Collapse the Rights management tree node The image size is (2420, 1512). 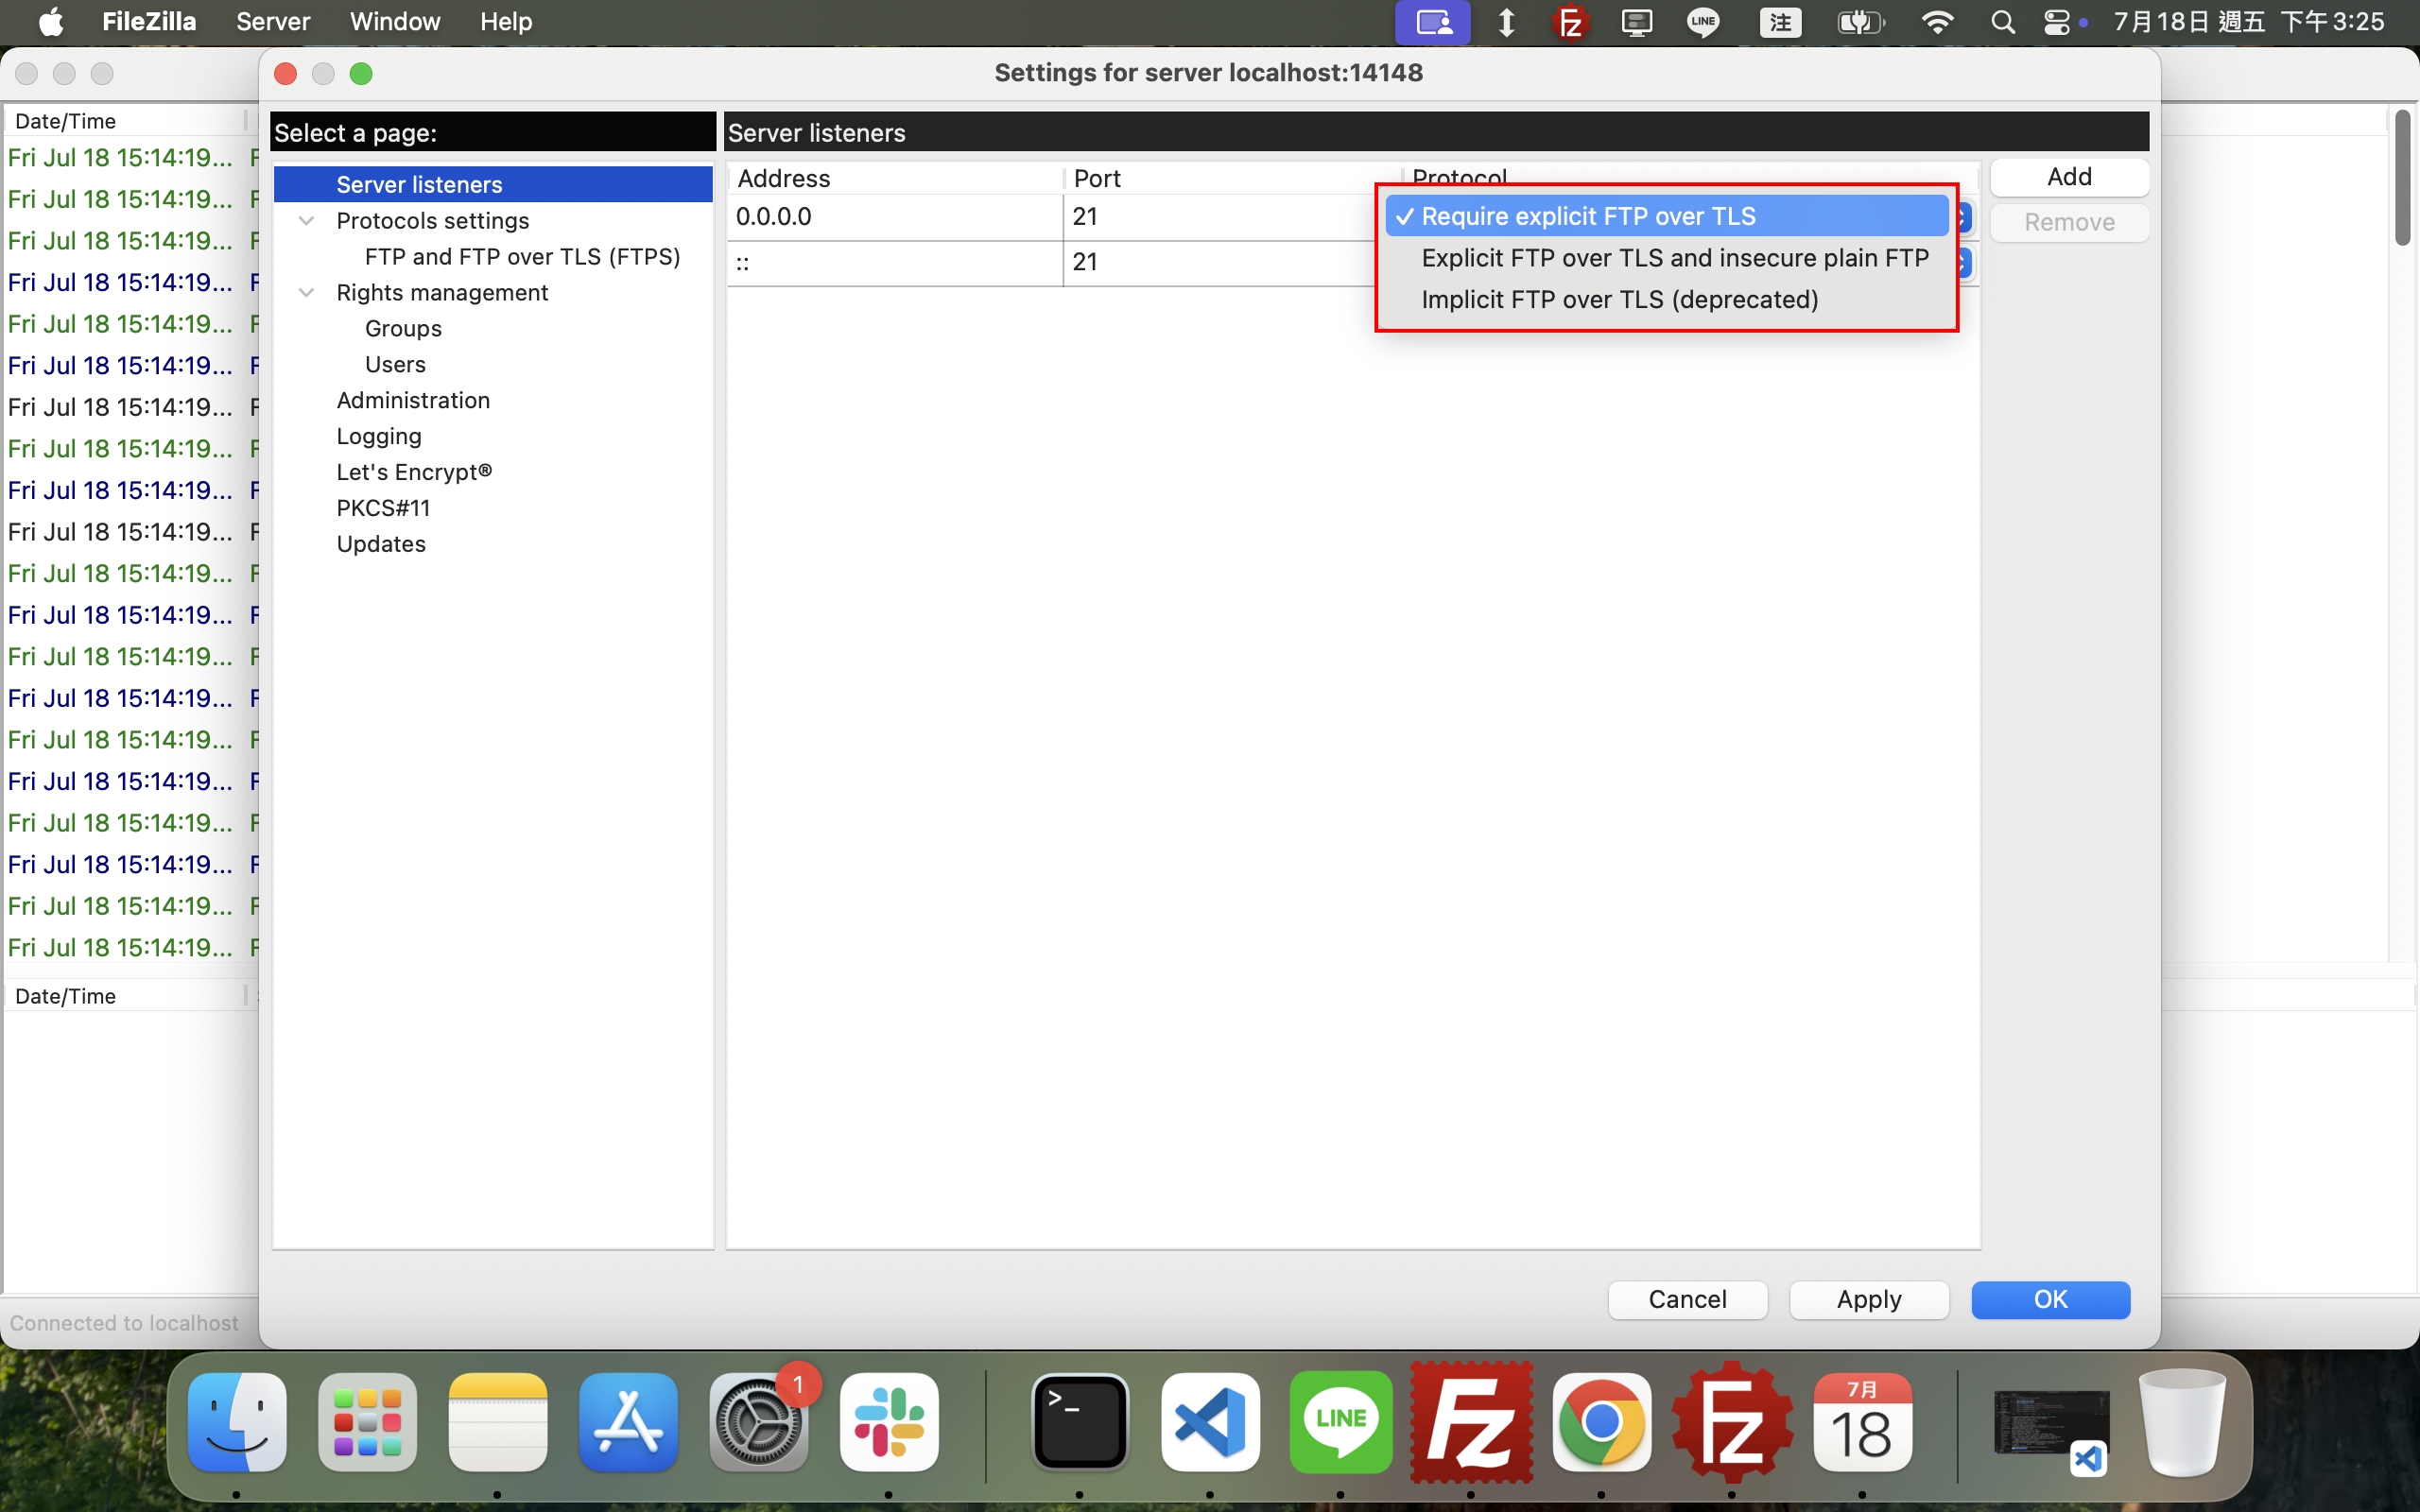coord(307,293)
